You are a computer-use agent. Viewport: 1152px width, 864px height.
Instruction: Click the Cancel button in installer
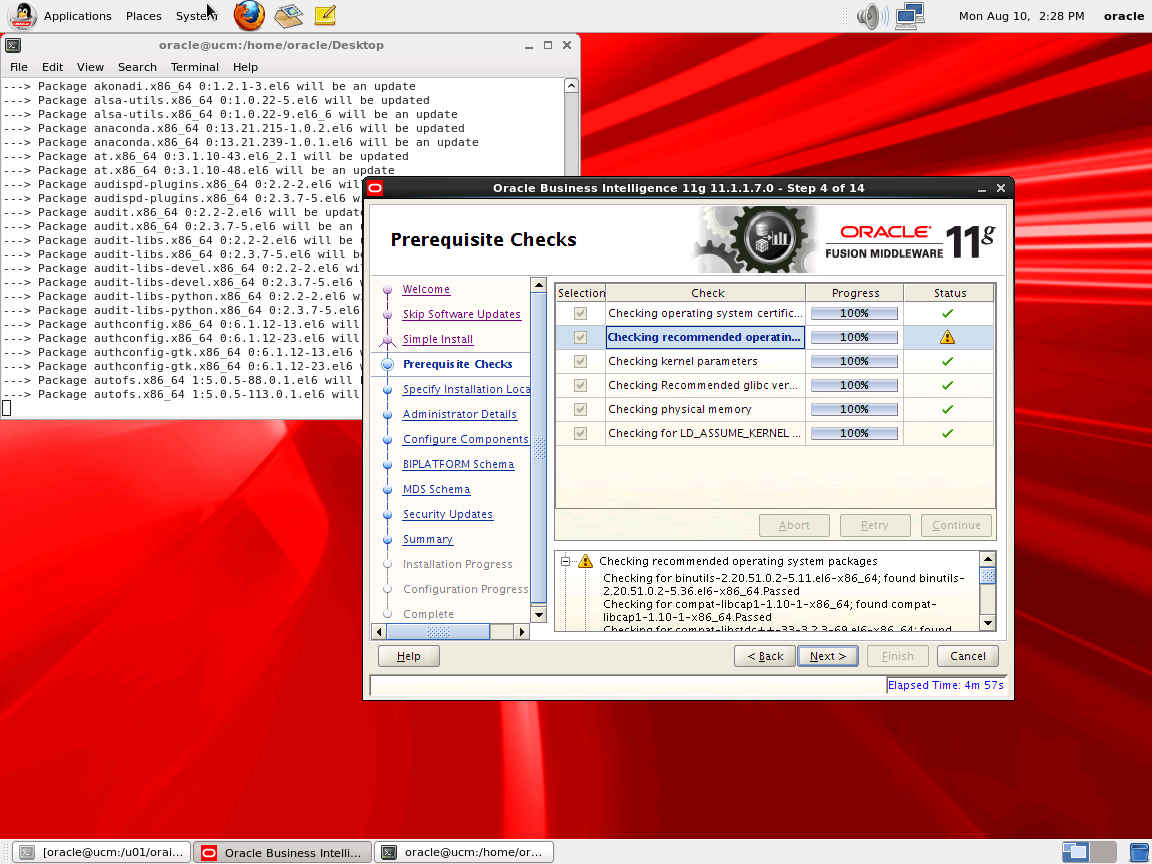(x=968, y=656)
